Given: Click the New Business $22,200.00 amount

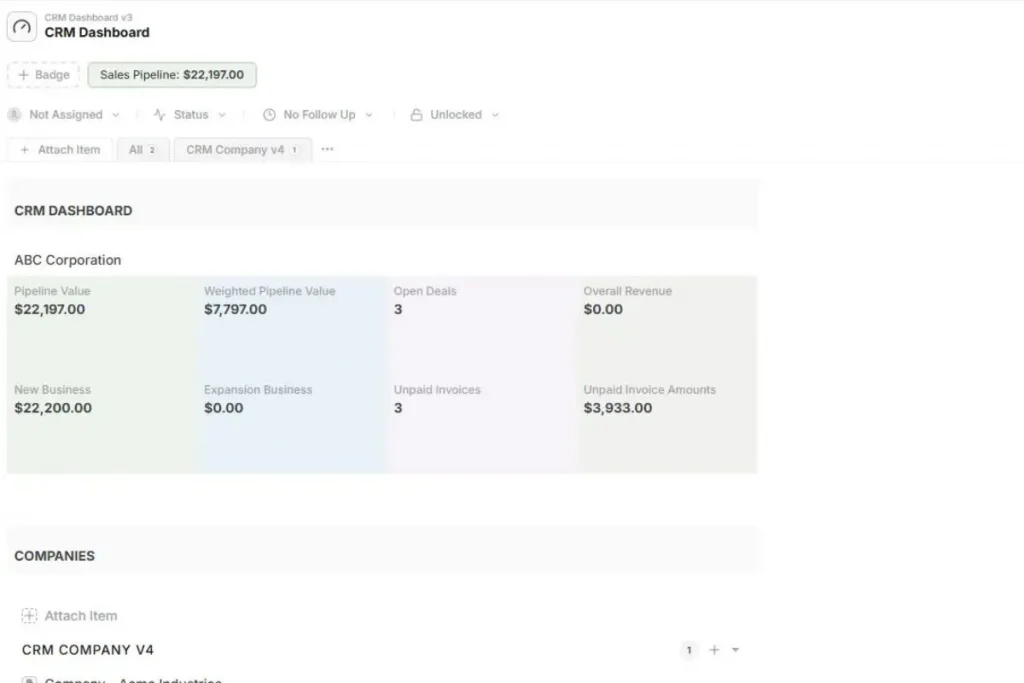Looking at the screenshot, I should pyautogui.click(x=53, y=408).
